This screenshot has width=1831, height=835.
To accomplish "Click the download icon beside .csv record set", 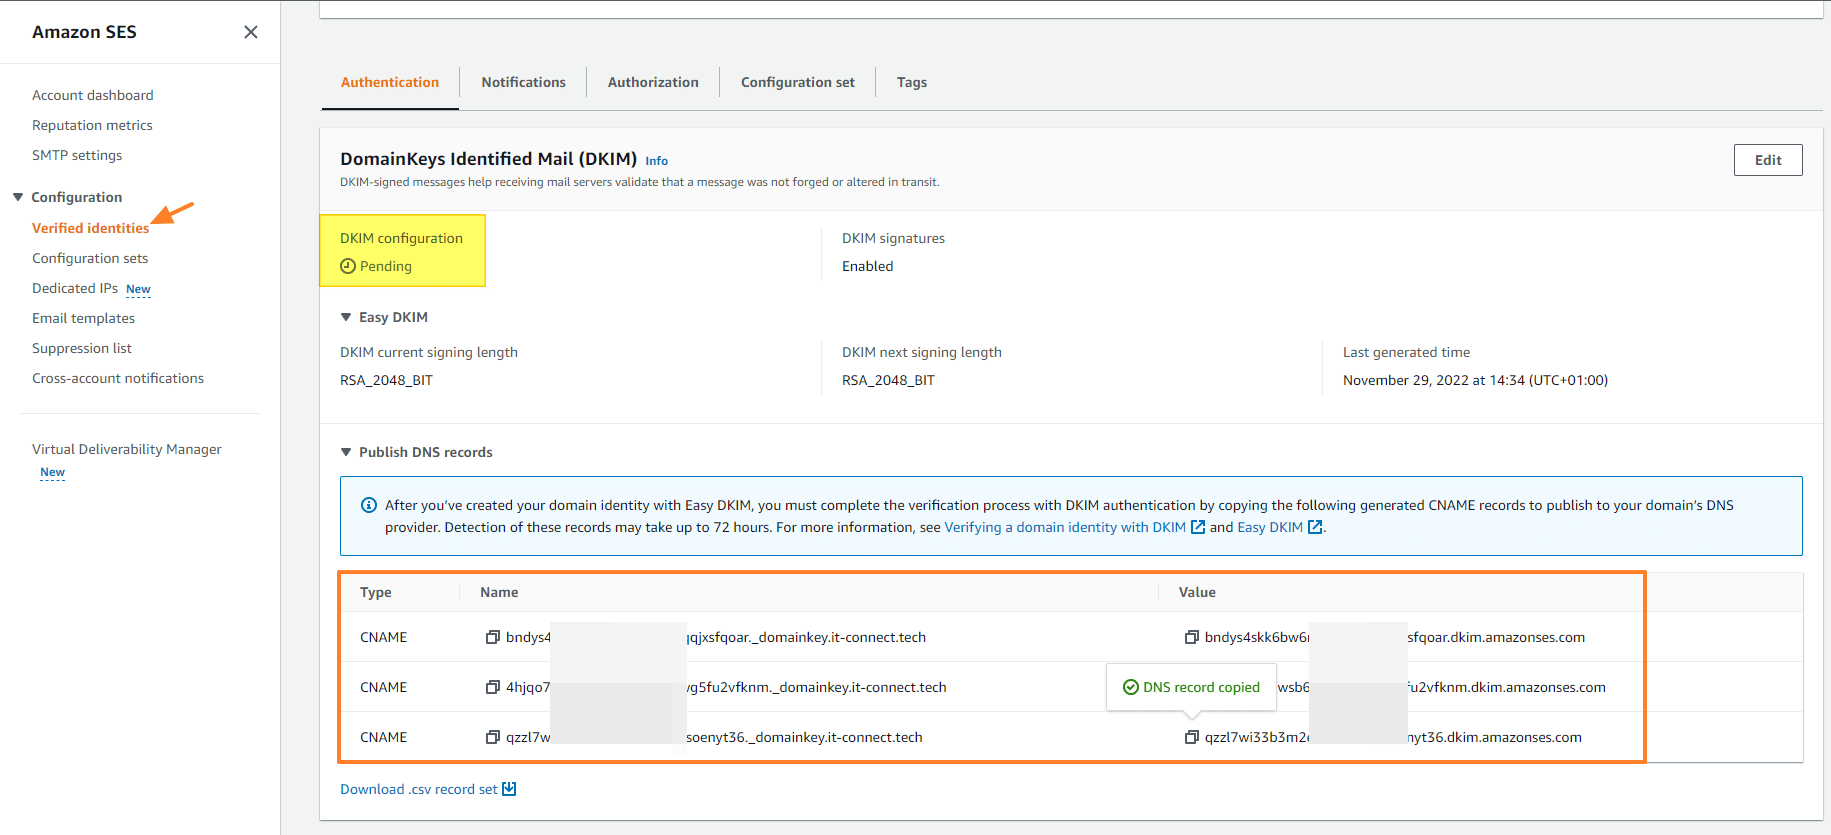I will 509,789.
